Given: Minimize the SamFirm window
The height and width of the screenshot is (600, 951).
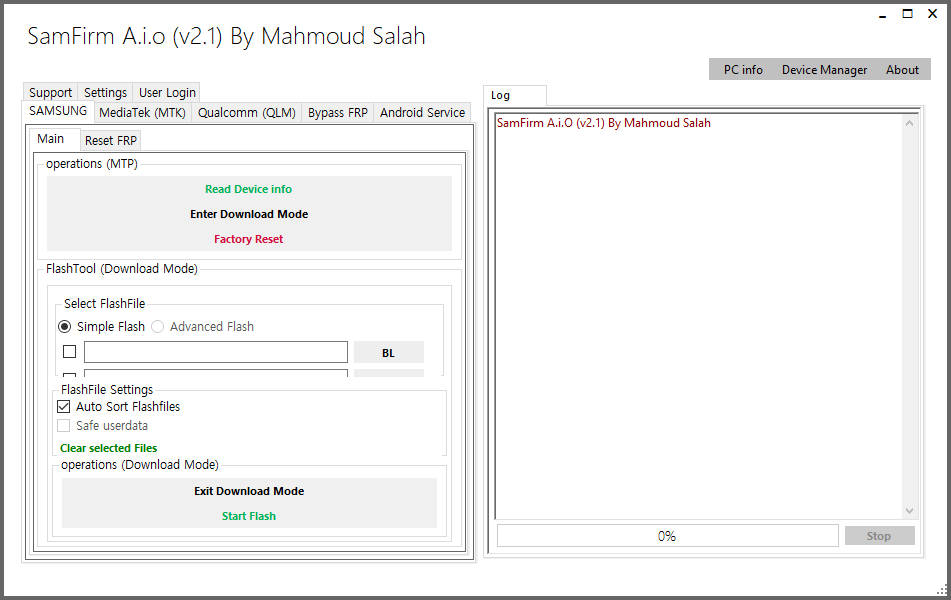Looking at the screenshot, I should coord(882,15).
